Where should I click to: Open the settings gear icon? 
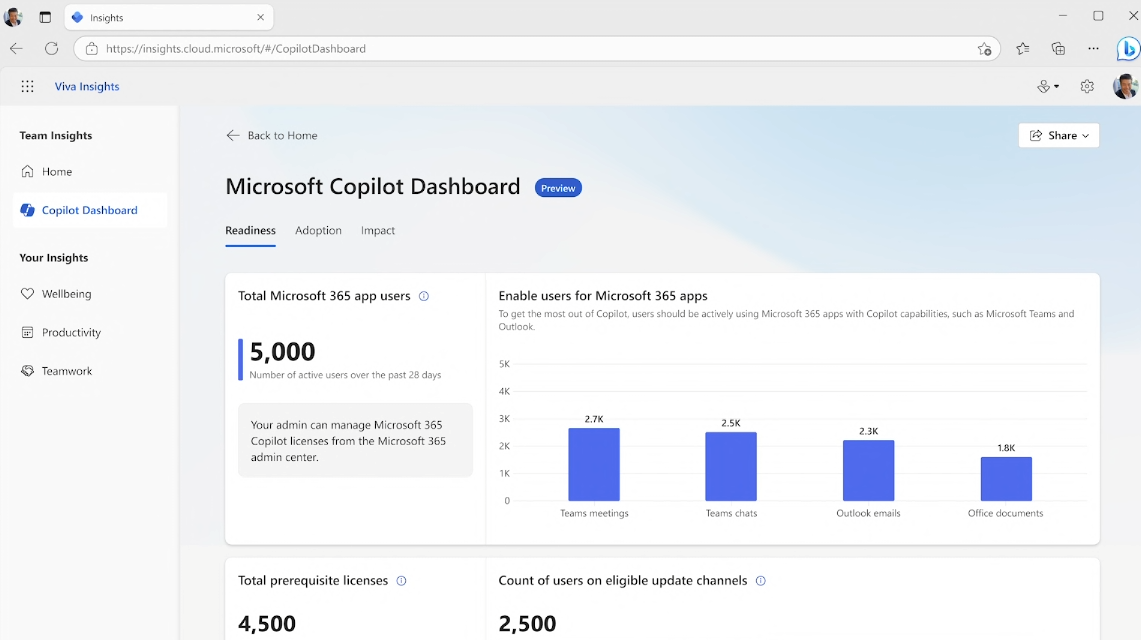tap(1087, 87)
